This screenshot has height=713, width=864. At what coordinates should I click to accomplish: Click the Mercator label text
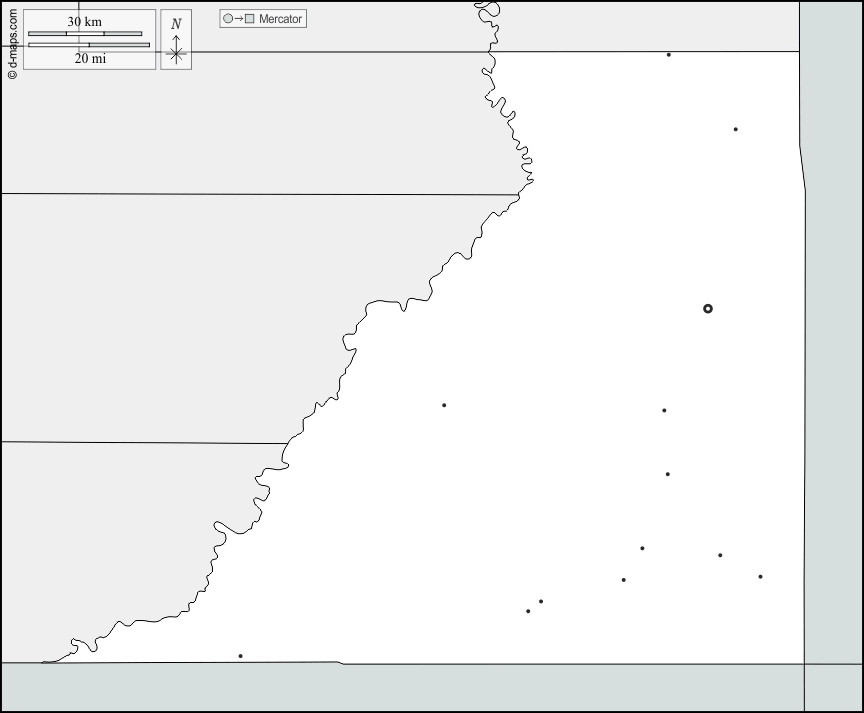tap(280, 19)
